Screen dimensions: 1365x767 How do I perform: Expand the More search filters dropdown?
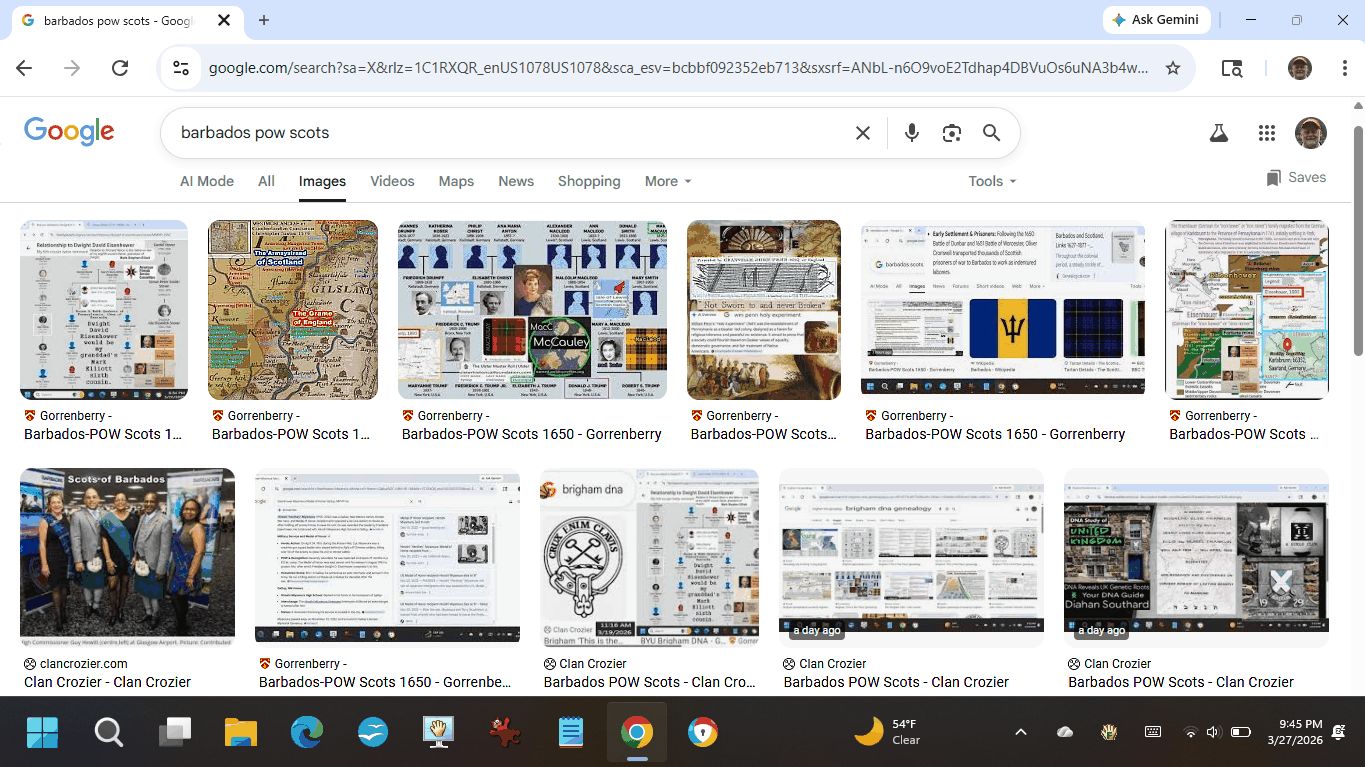click(667, 181)
